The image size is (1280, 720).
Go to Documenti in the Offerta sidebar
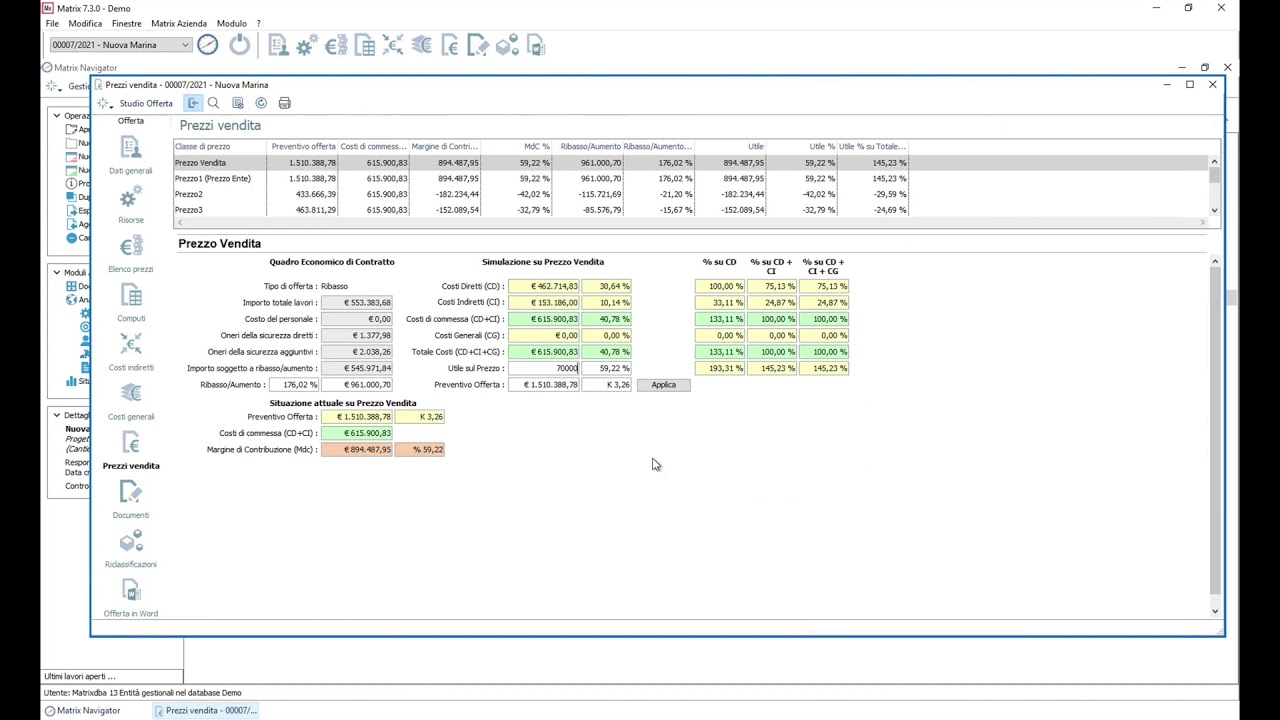click(131, 499)
